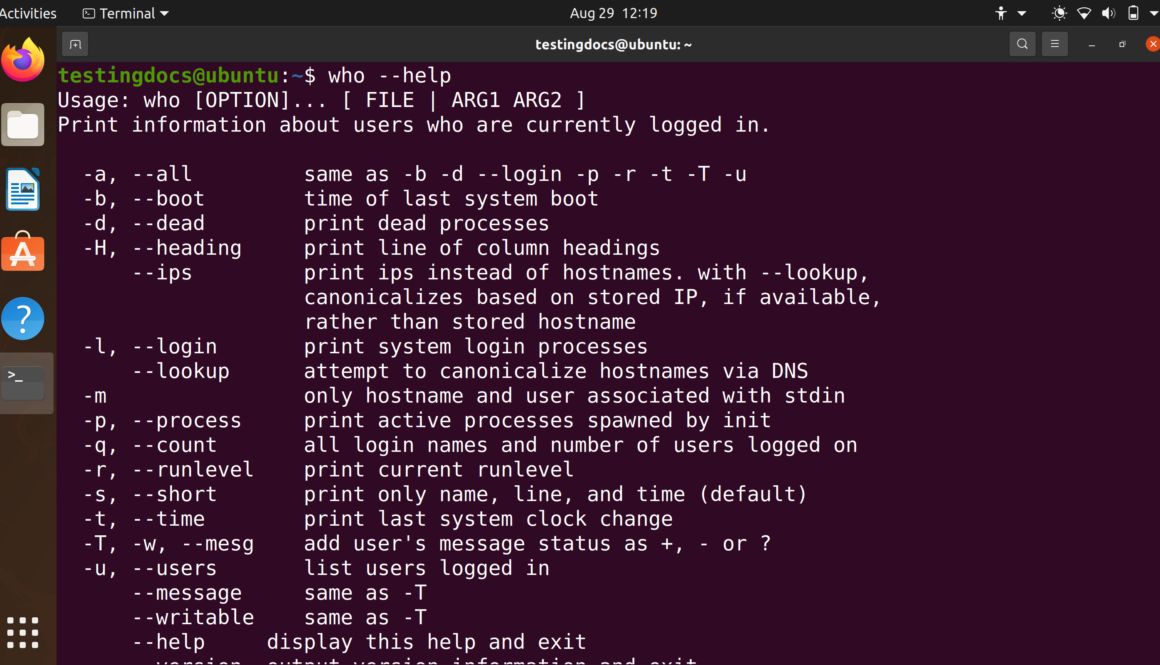Click the Night Light status icon
This screenshot has height=665, width=1160.
pyautogui.click(x=1059, y=13)
